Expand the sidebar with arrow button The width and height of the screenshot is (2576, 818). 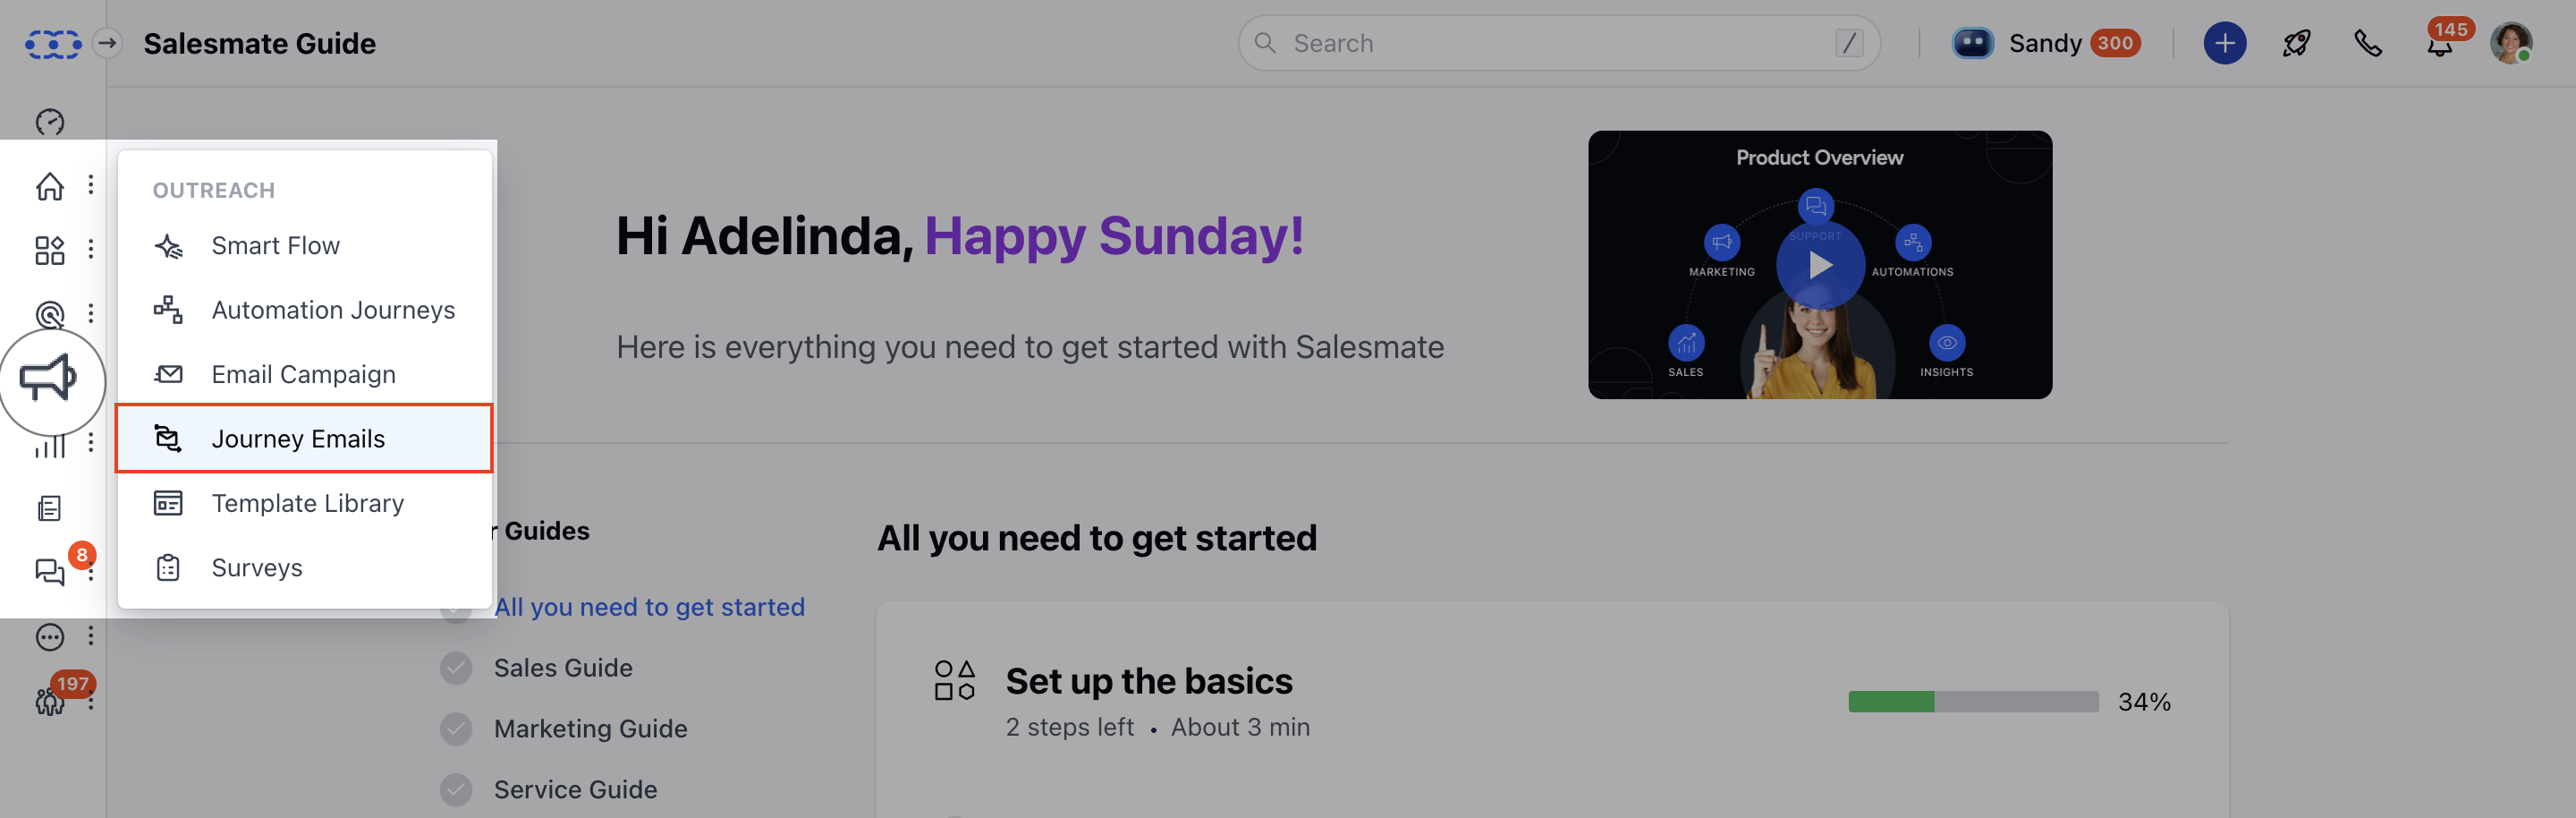107,43
